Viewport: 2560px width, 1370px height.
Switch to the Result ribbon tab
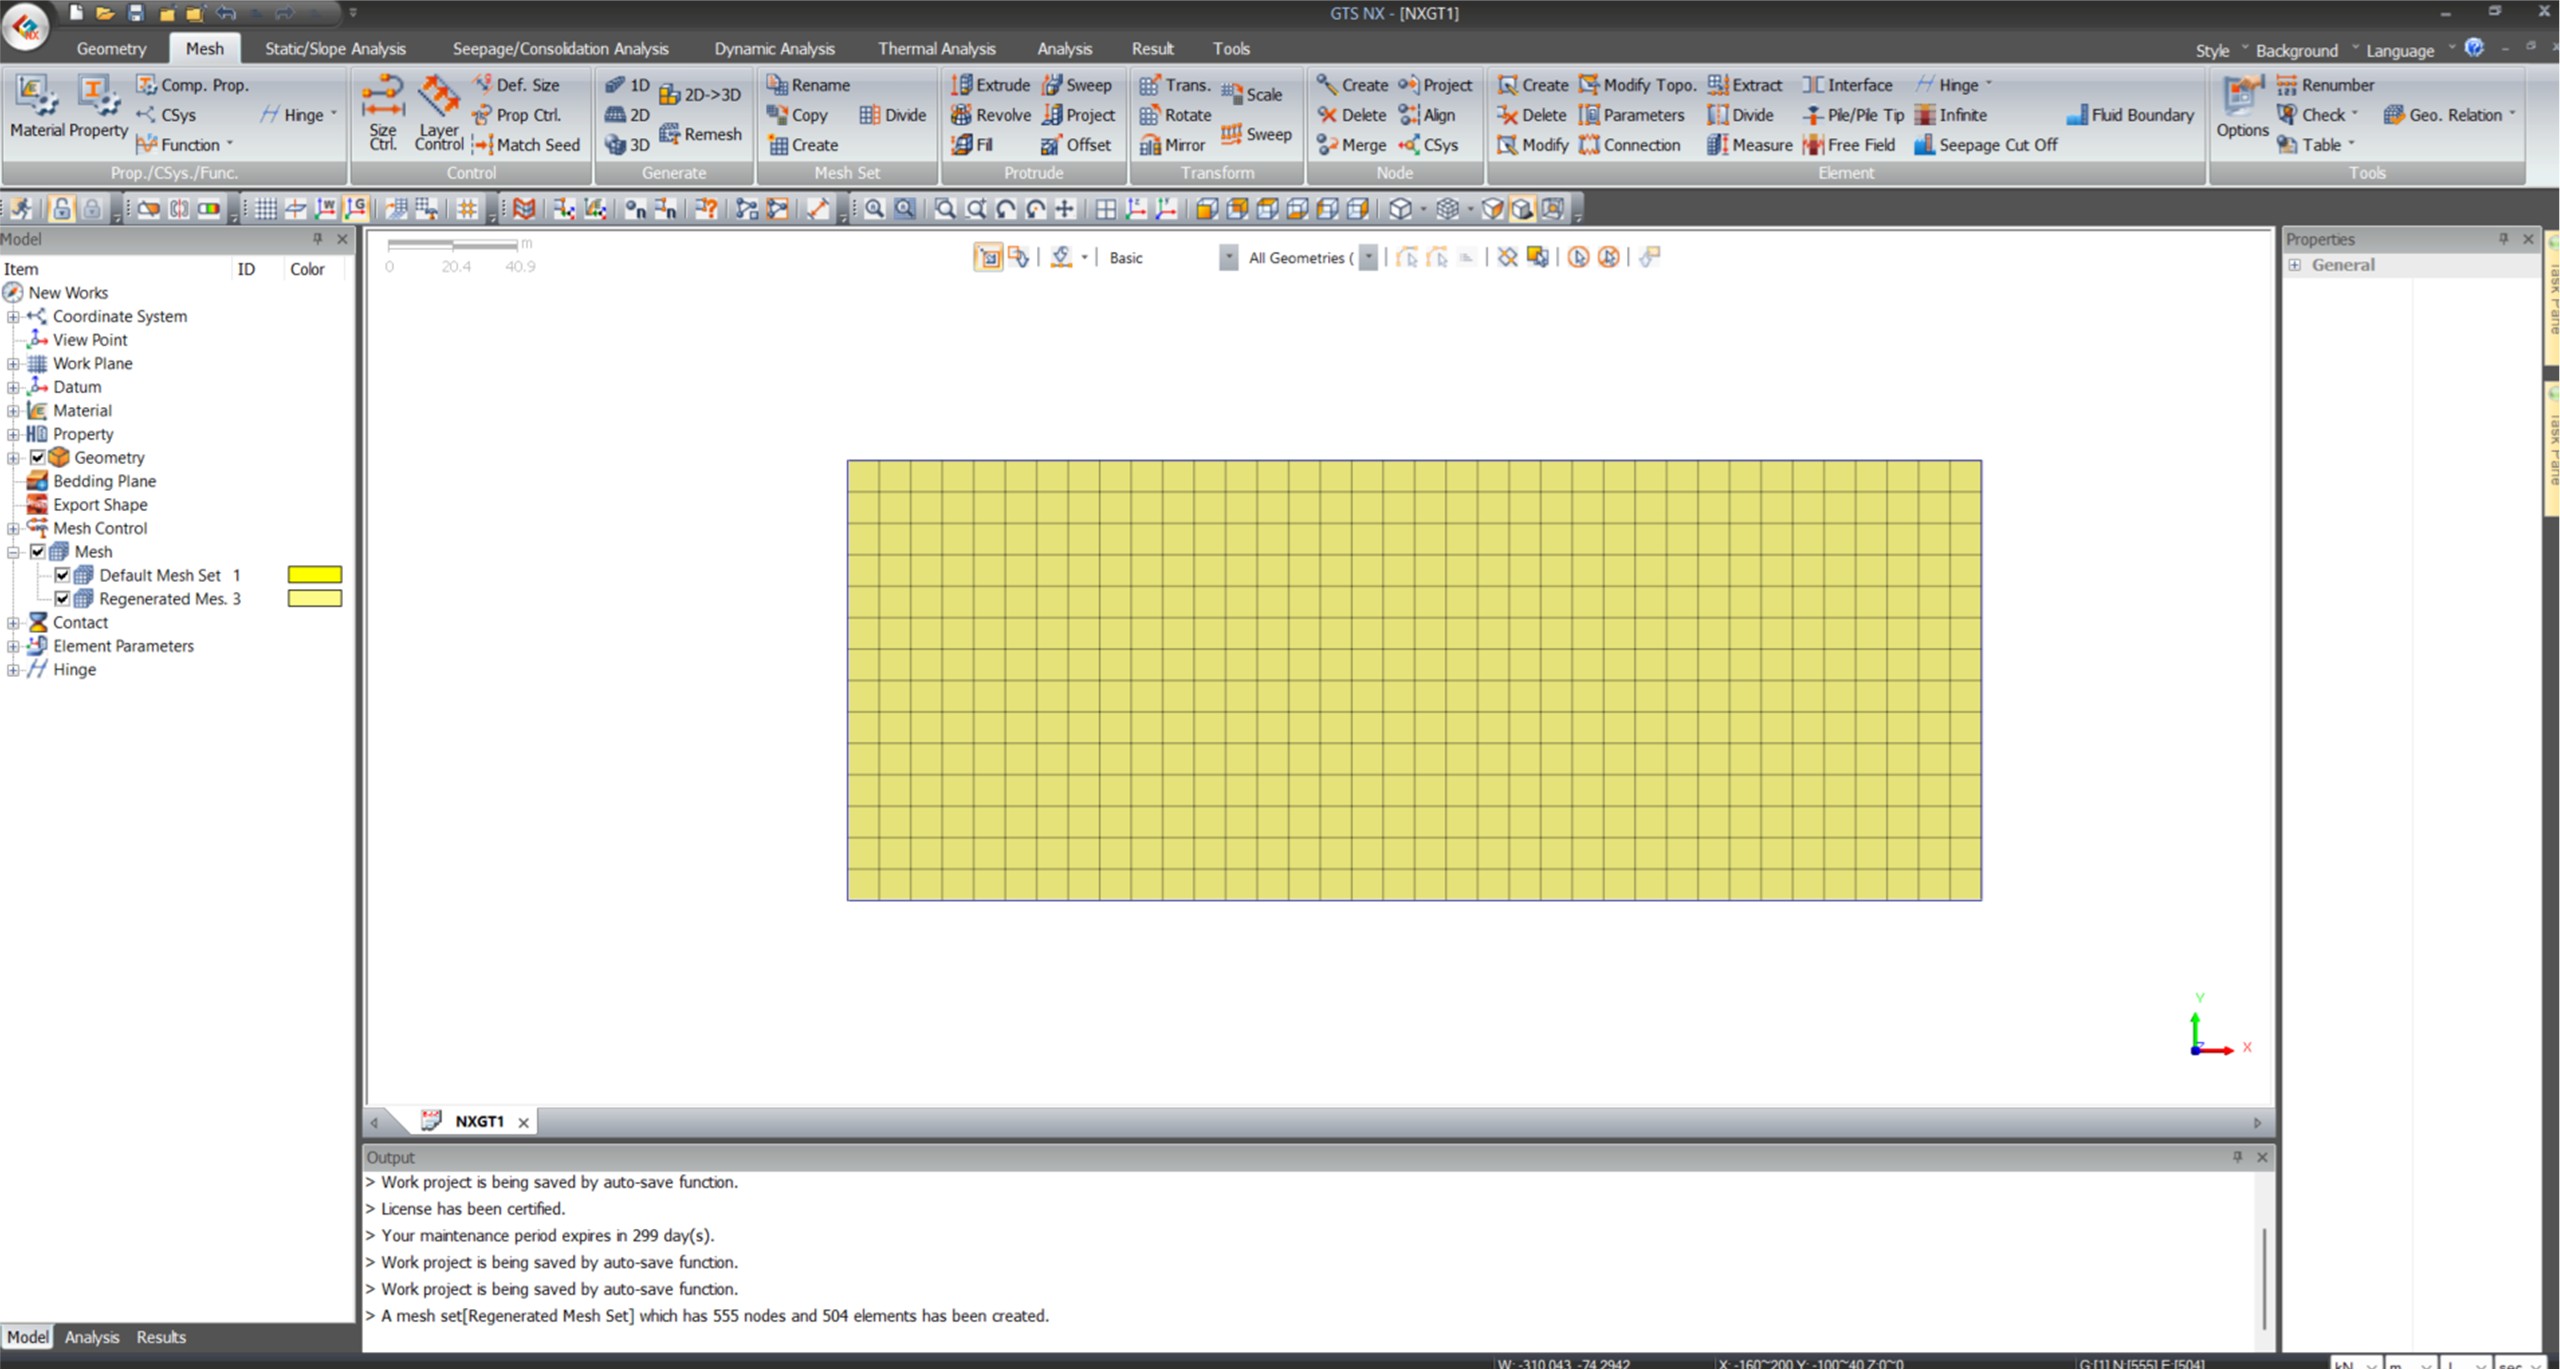click(x=1152, y=48)
